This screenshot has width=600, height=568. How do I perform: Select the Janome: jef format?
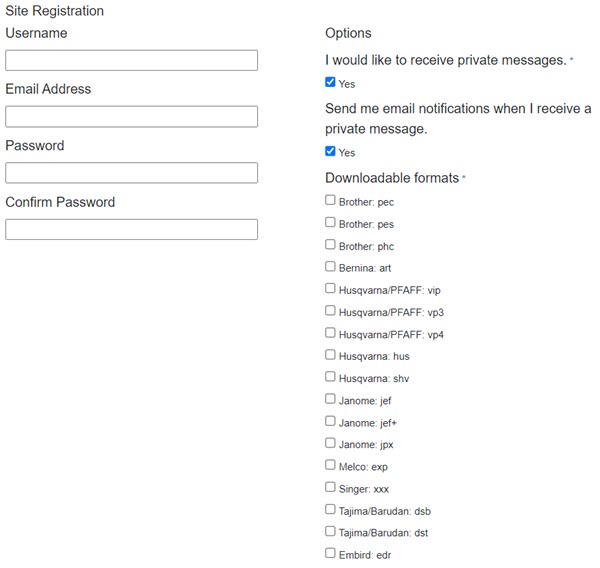pyautogui.click(x=331, y=399)
